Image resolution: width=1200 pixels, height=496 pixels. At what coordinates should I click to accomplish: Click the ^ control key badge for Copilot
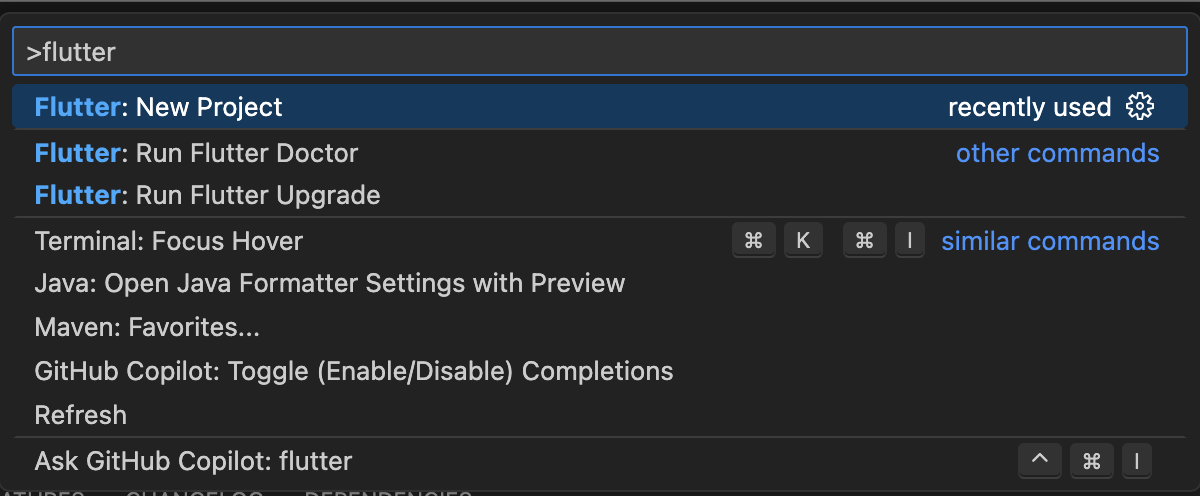point(1039,461)
